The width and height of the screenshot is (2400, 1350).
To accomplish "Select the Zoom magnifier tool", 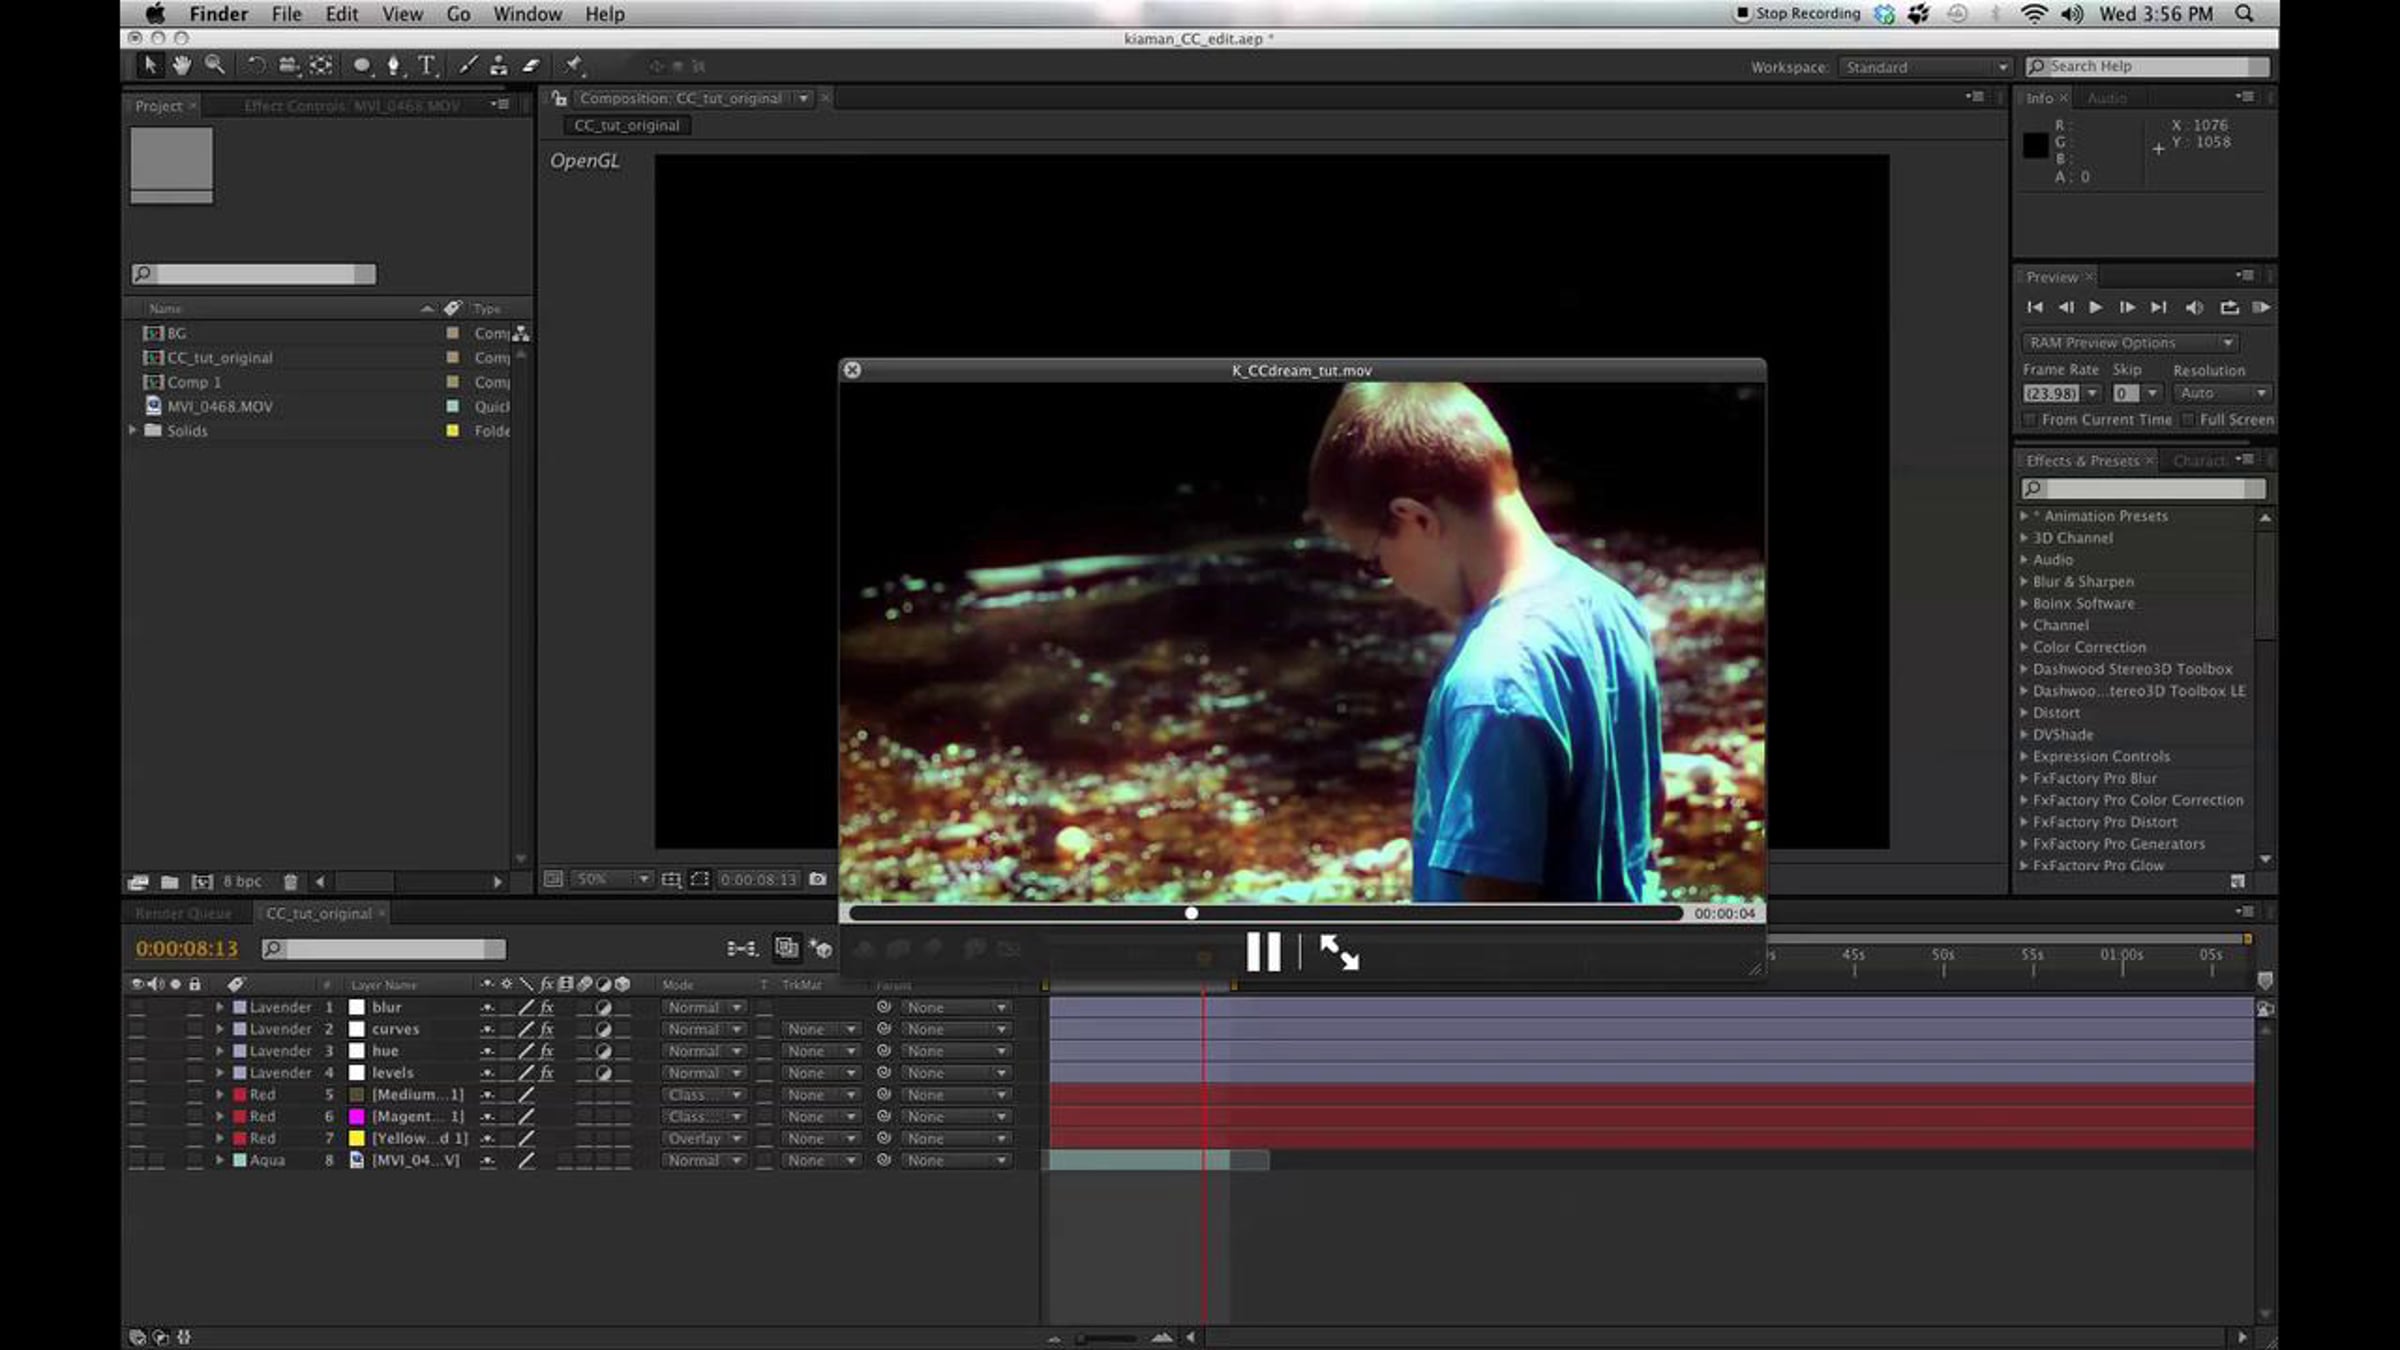I will 214,66.
